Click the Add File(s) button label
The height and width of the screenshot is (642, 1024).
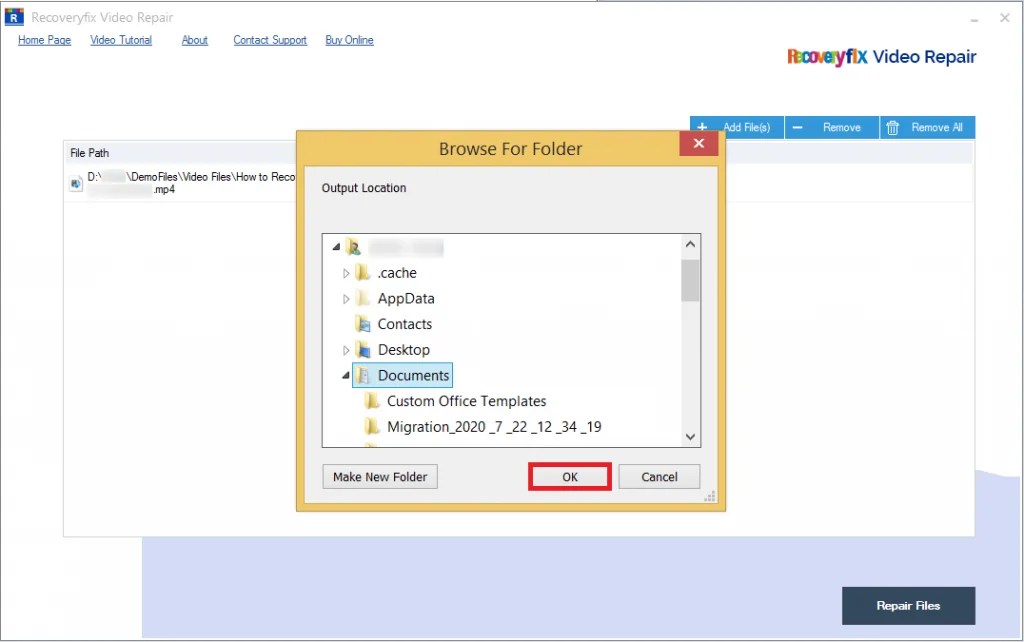746,127
